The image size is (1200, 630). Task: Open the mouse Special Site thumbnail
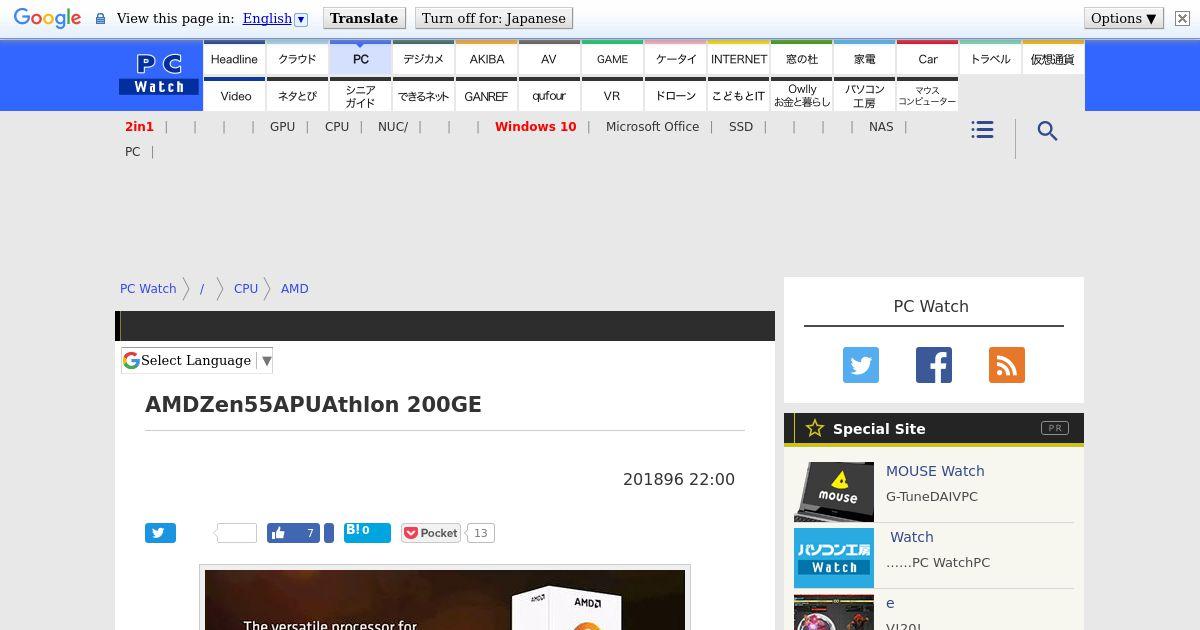click(834, 491)
